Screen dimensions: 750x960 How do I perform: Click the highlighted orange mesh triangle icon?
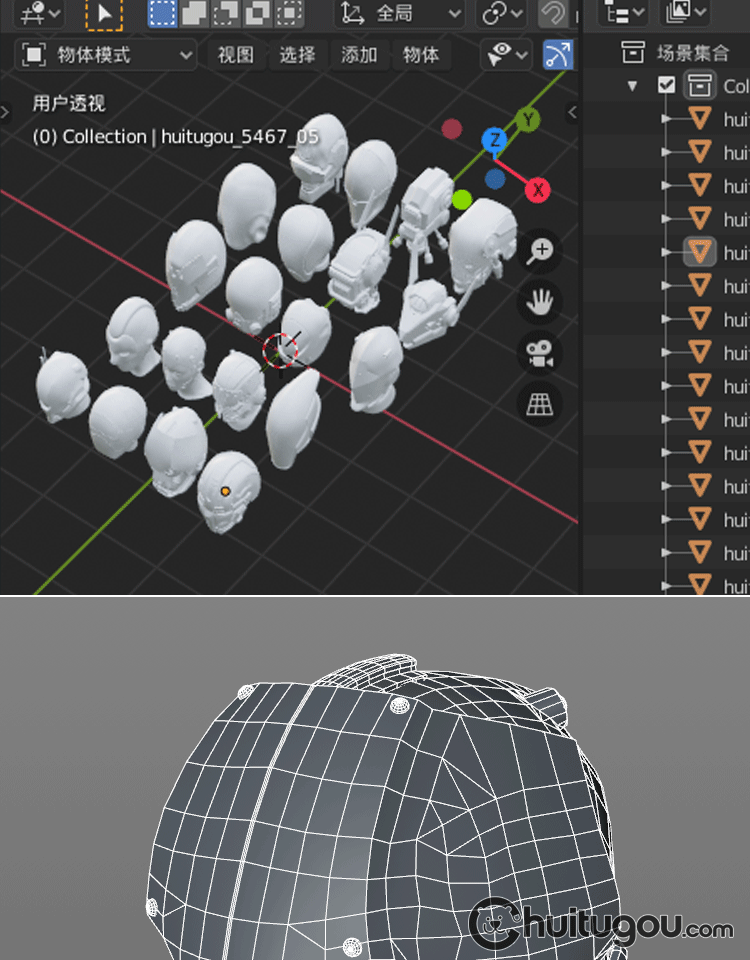(x=699, y=252)
